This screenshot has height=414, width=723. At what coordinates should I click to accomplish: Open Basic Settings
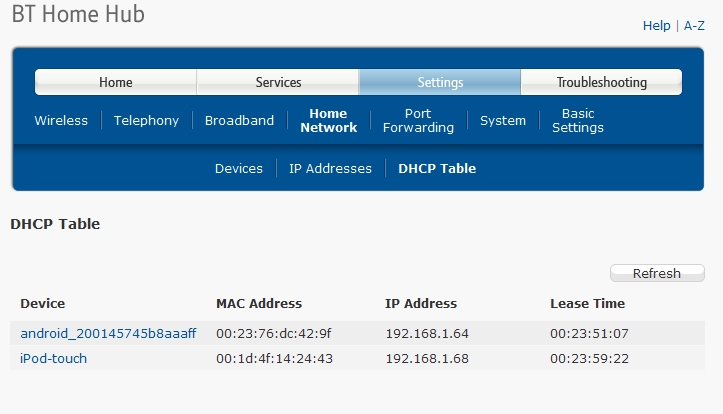[x=578, y=120]
